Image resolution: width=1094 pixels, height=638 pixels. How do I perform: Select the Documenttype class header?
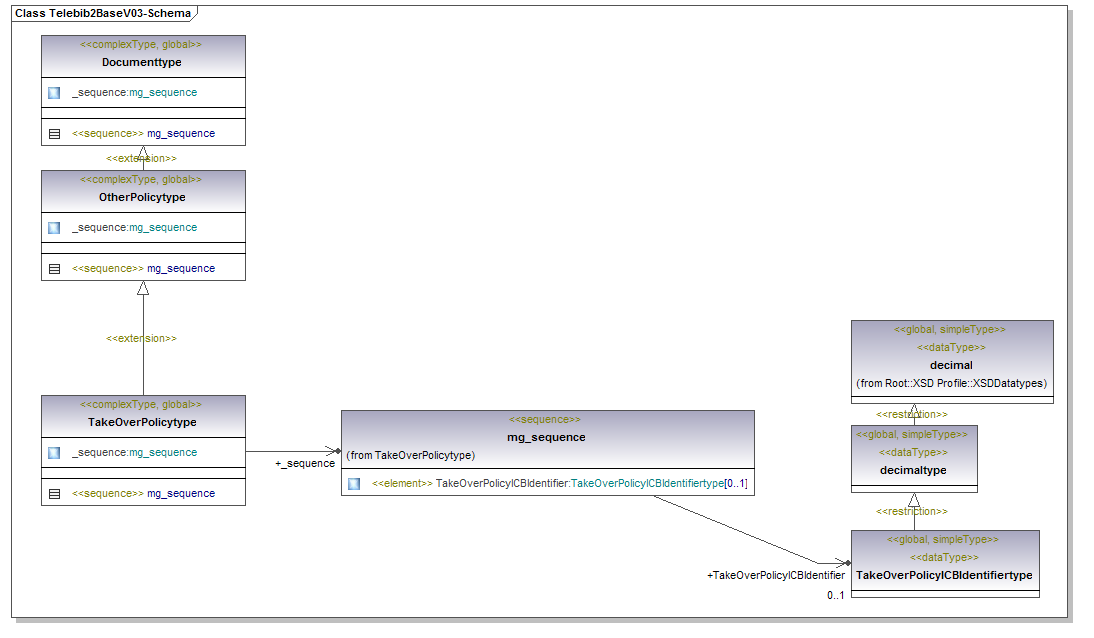tap(142, 62)
